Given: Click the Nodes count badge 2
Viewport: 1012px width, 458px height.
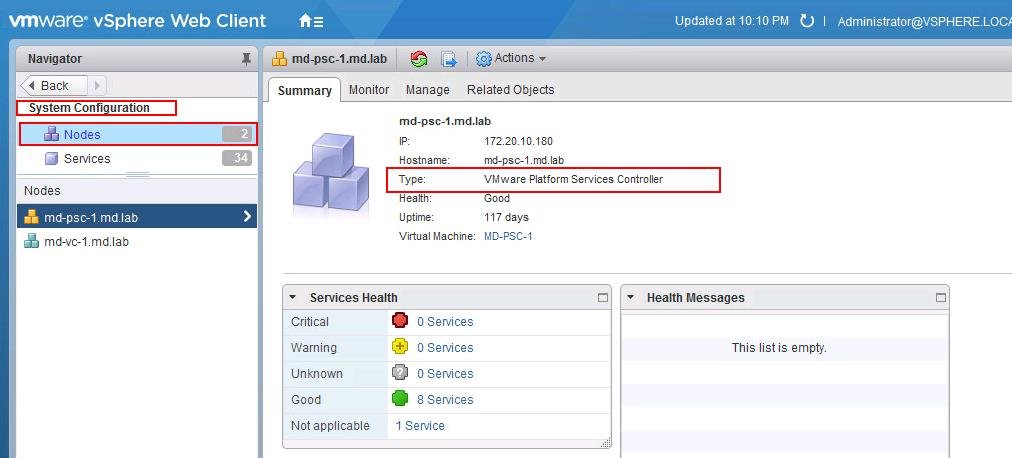Looking at the screenshot, I should pyautogui.click(x=237, y=134).
